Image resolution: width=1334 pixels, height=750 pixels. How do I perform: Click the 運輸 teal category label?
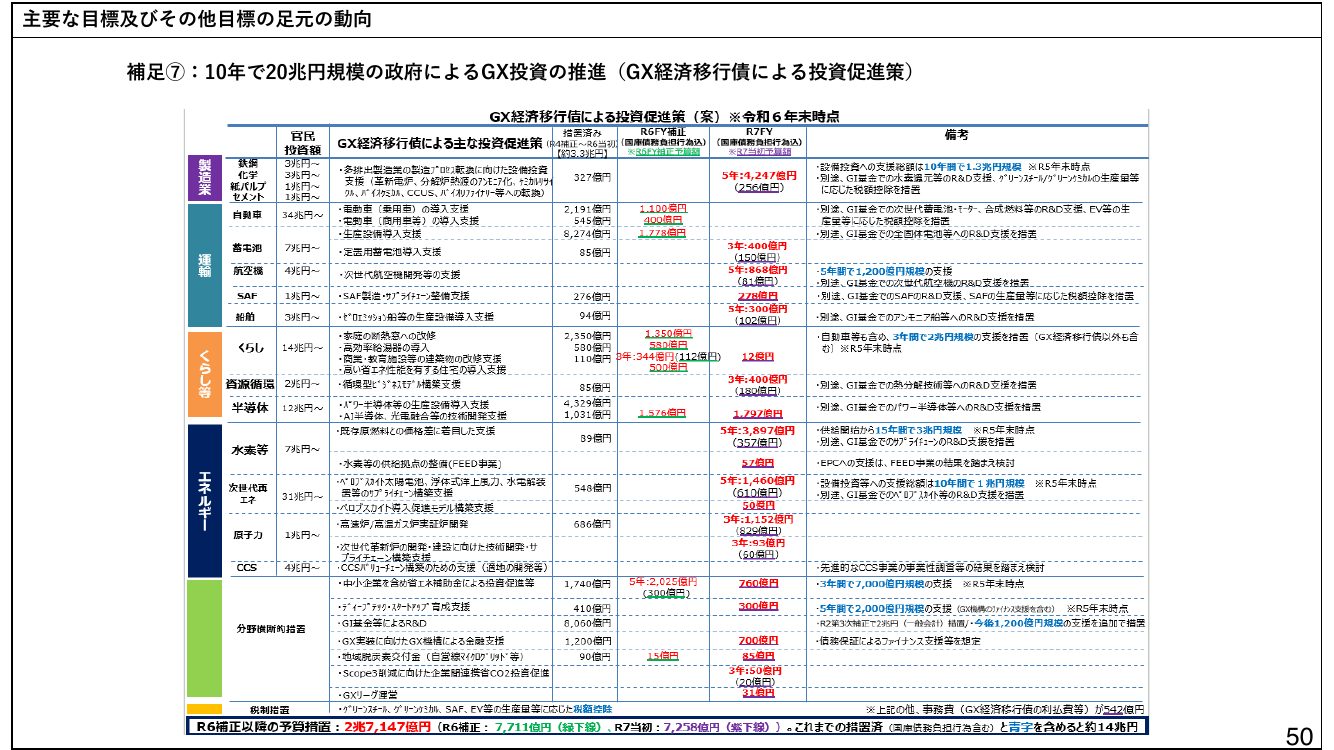(x=204, y=265)
